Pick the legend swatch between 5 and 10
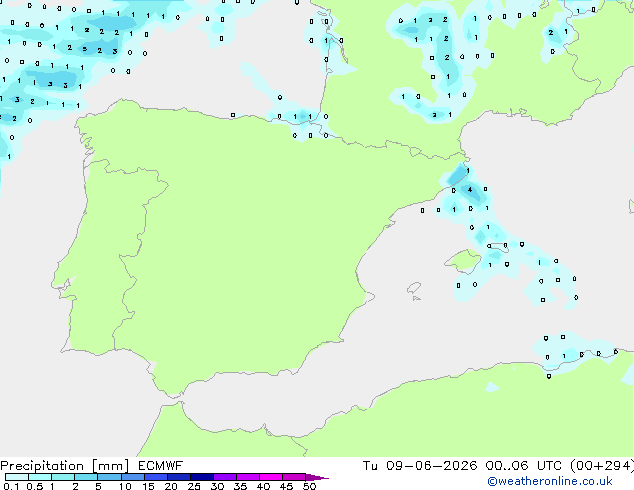Screen dimensions: 634x490 click(109, 477)
